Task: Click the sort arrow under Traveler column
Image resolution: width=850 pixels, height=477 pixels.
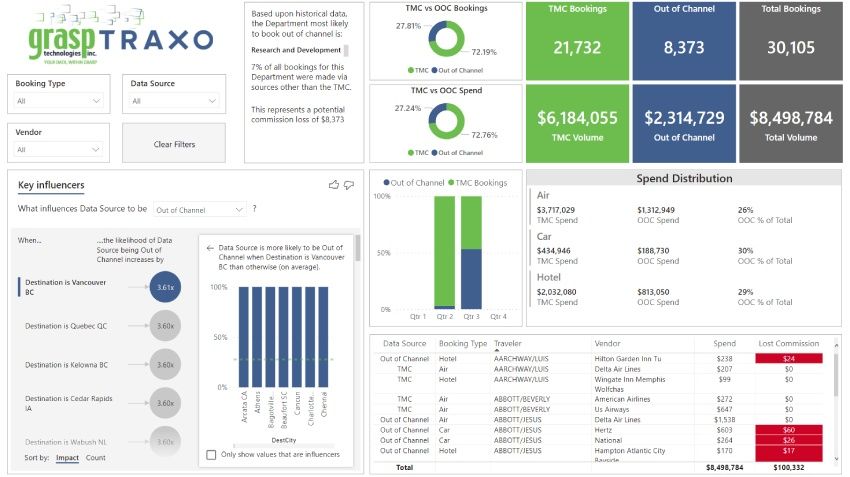Action: tap(497, 350)
